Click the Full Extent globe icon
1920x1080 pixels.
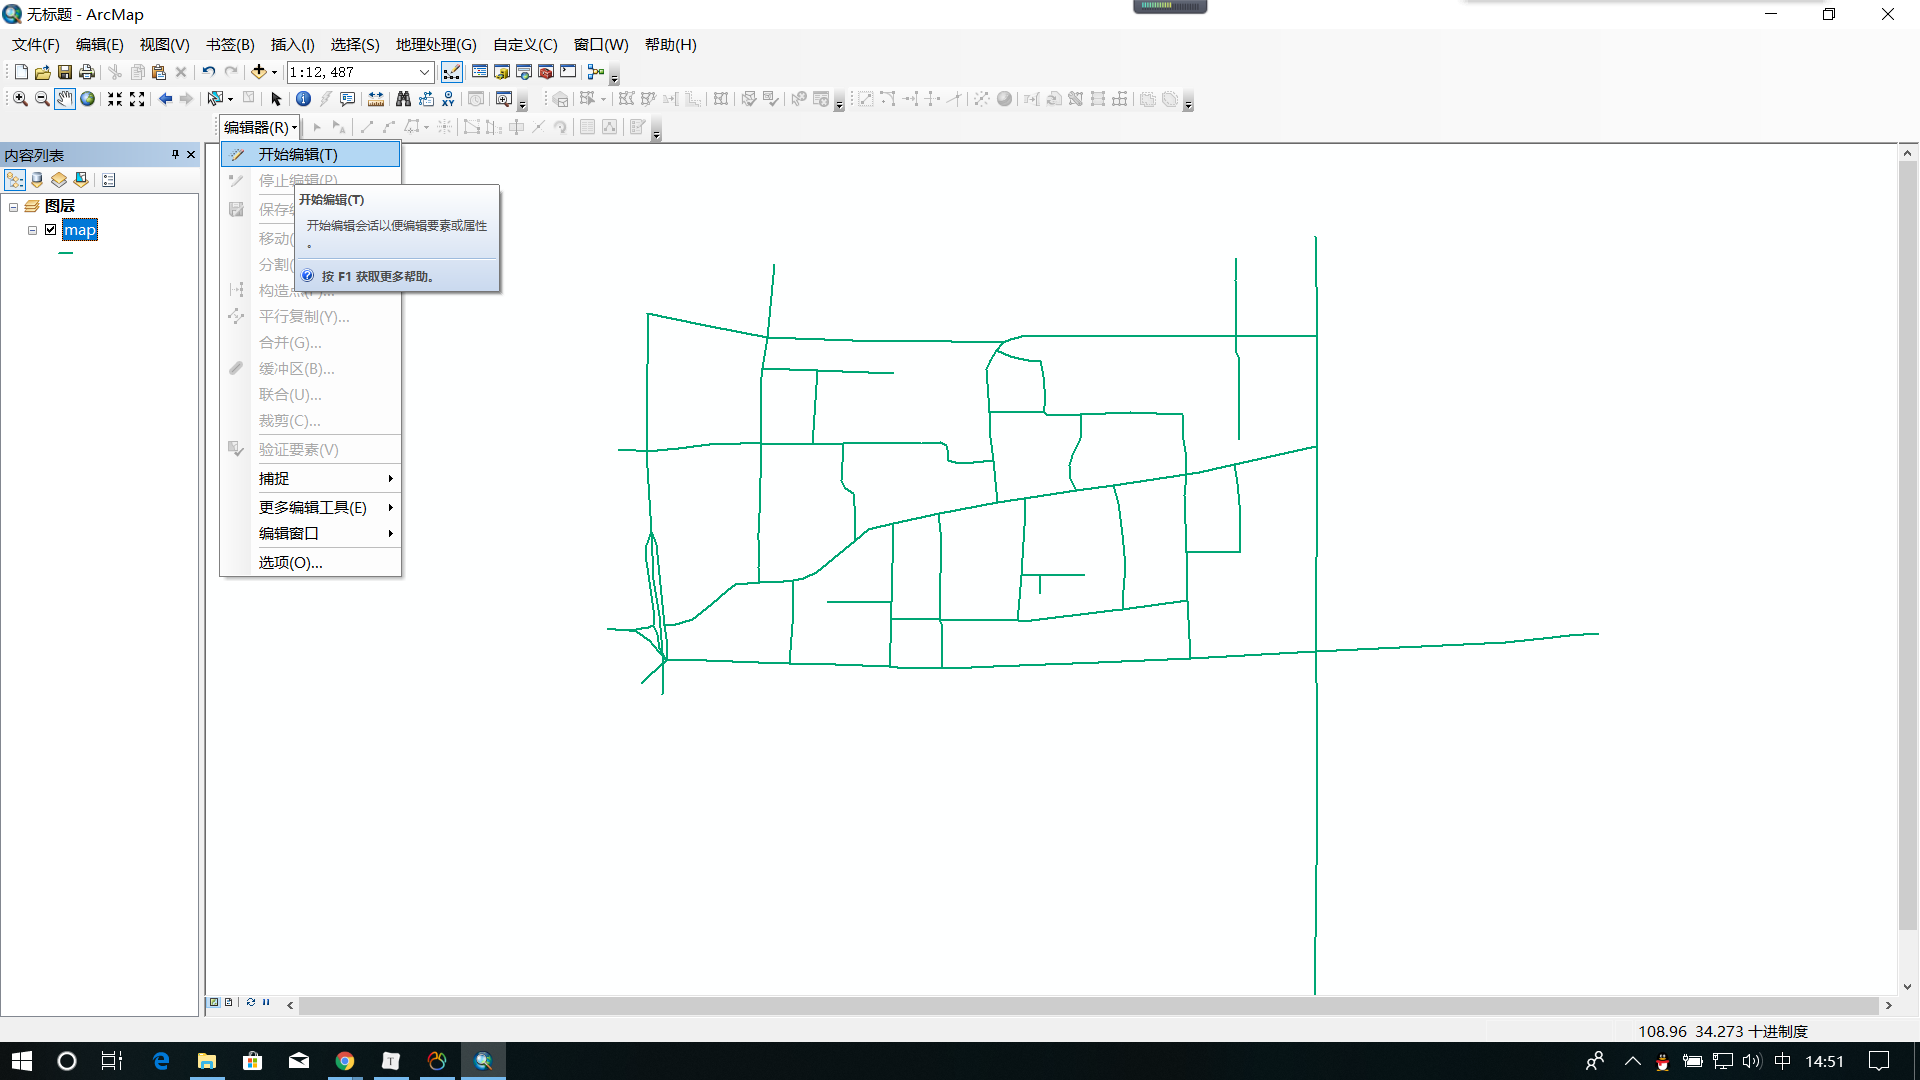tap(88, 99)
